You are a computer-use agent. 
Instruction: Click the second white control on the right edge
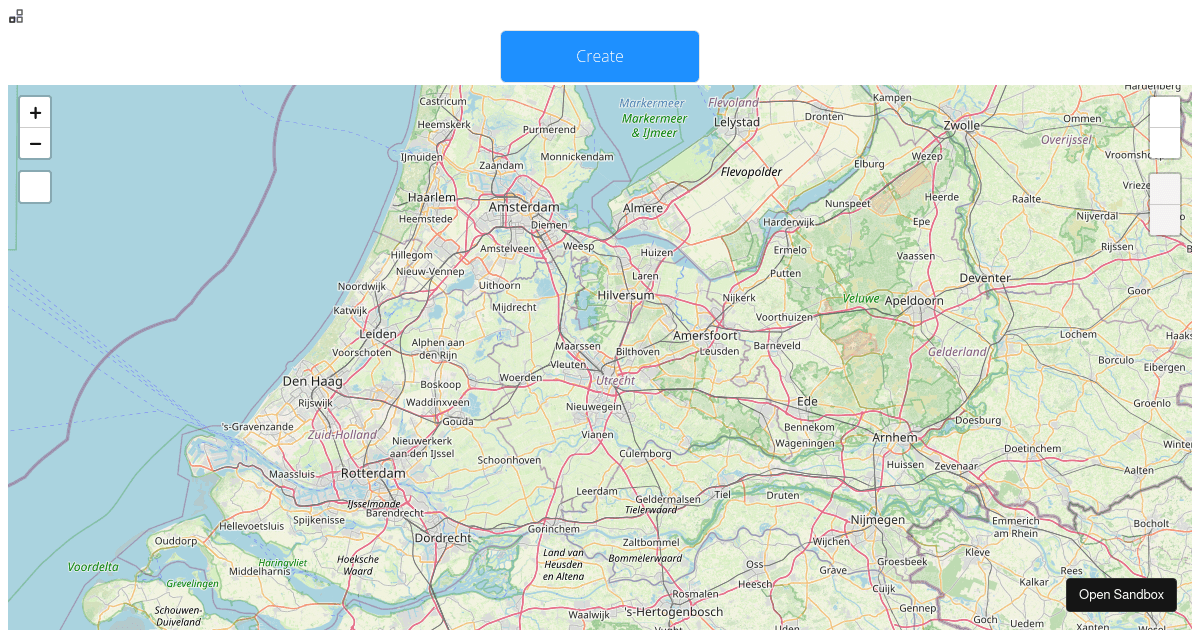[1165, 143]
